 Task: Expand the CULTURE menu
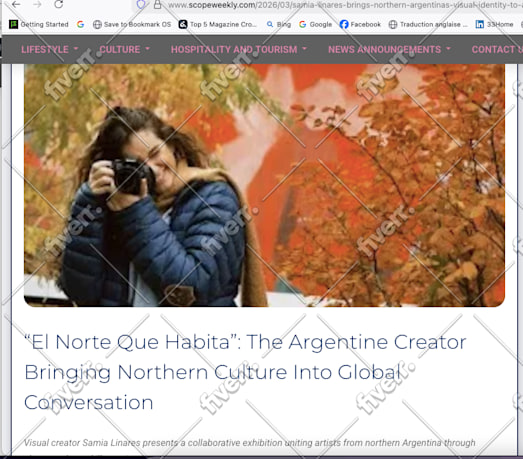coord(125,49)
